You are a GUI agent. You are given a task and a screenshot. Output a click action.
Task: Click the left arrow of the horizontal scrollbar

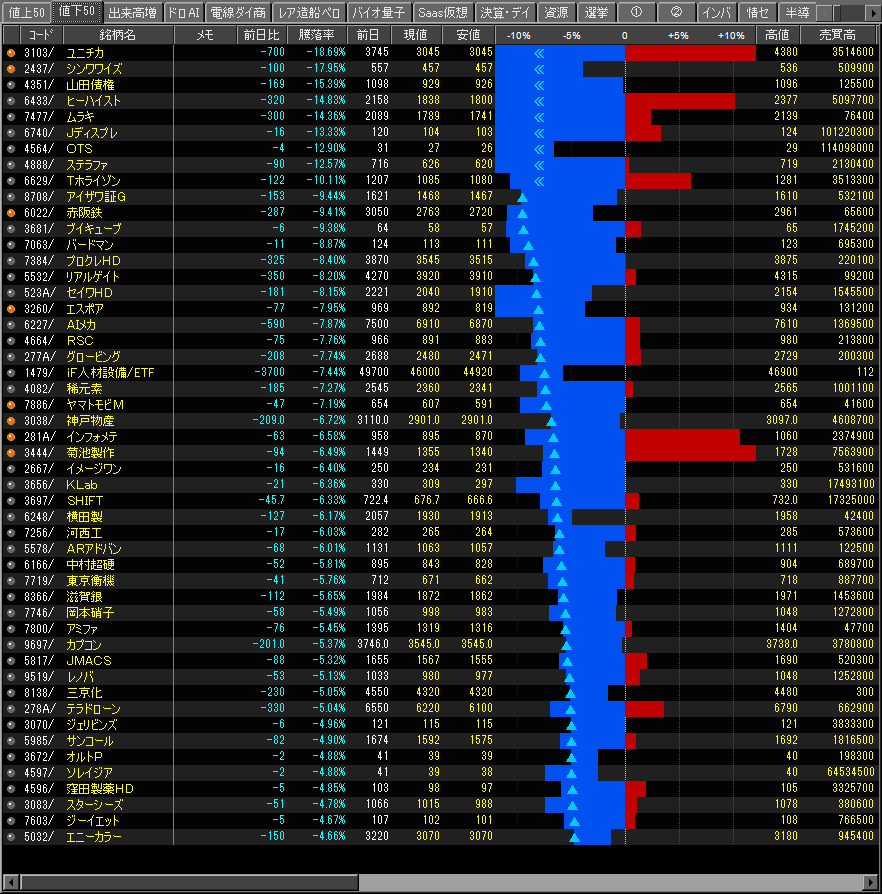pyautogui.click(x=10, y=882)
